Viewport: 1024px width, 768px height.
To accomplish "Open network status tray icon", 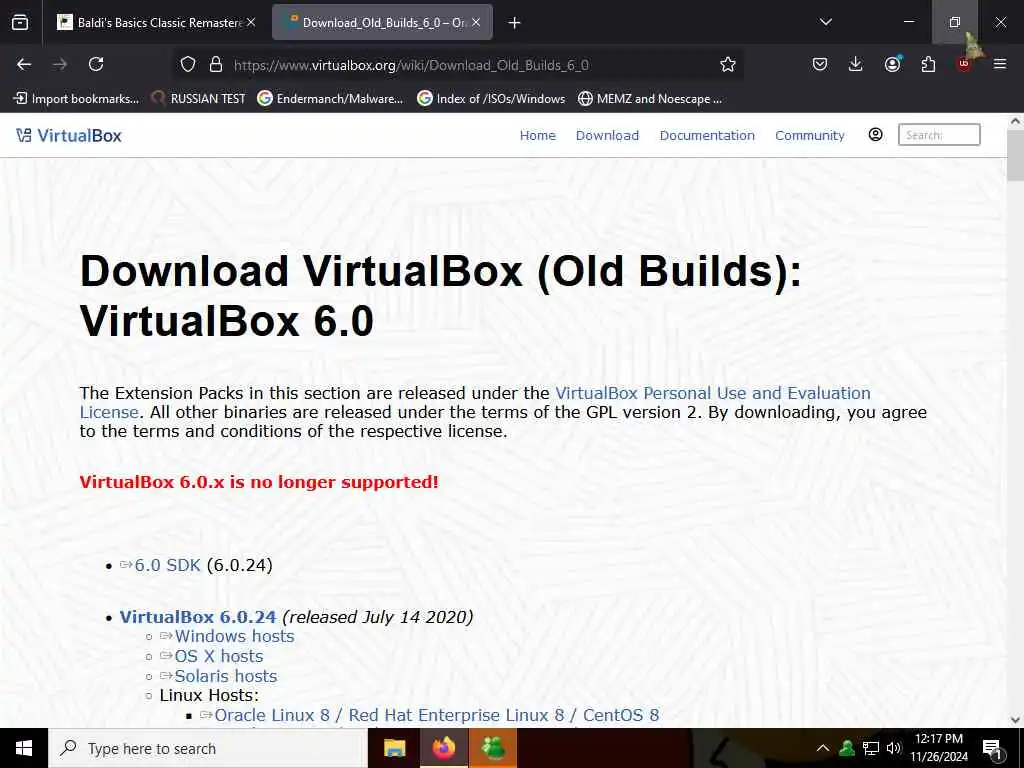I will (871, 748).
